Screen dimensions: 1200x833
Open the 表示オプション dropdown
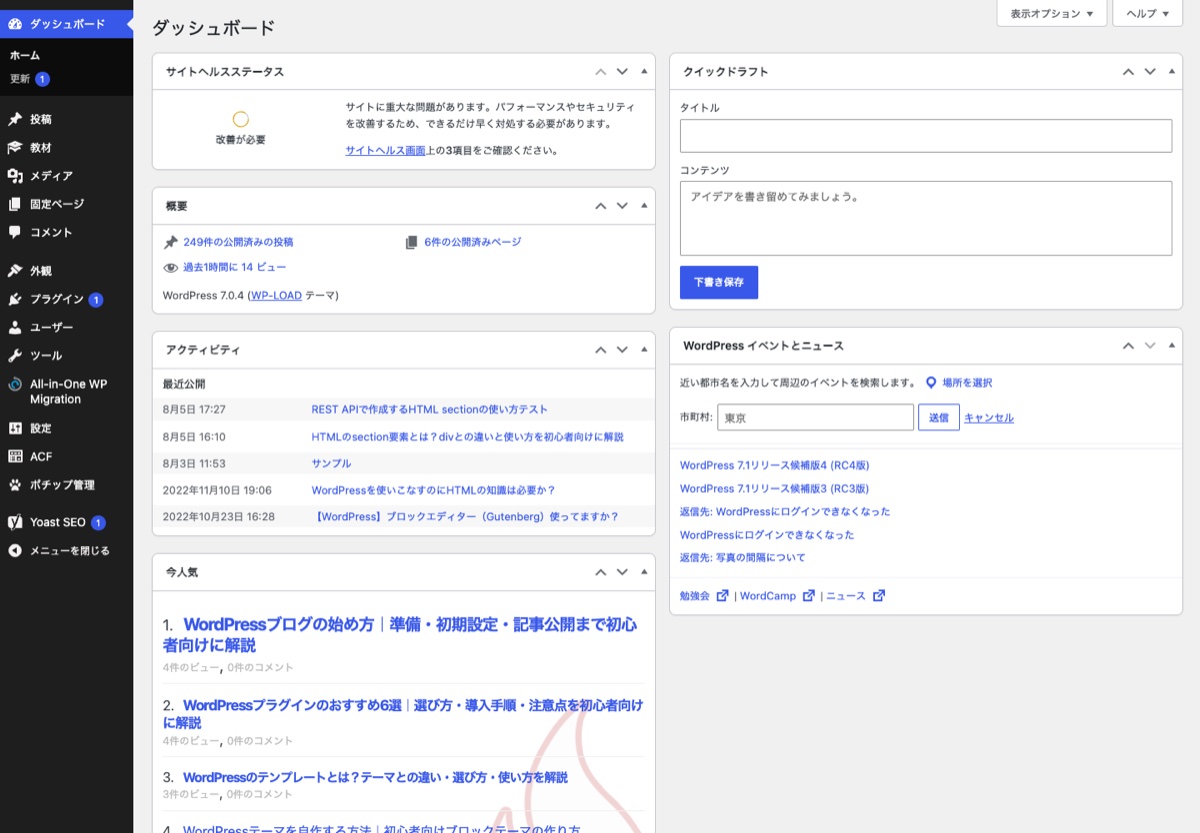tap(1051, 14)
